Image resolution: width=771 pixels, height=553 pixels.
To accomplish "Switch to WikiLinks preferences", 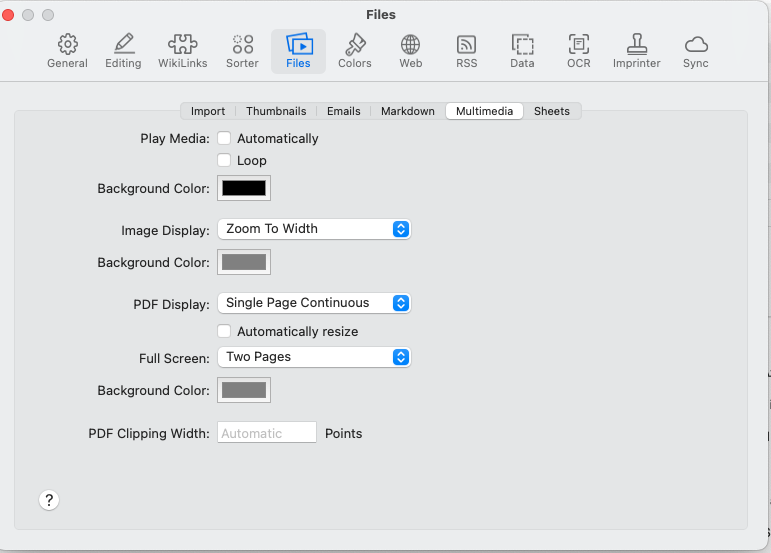I will coord(181,51).
